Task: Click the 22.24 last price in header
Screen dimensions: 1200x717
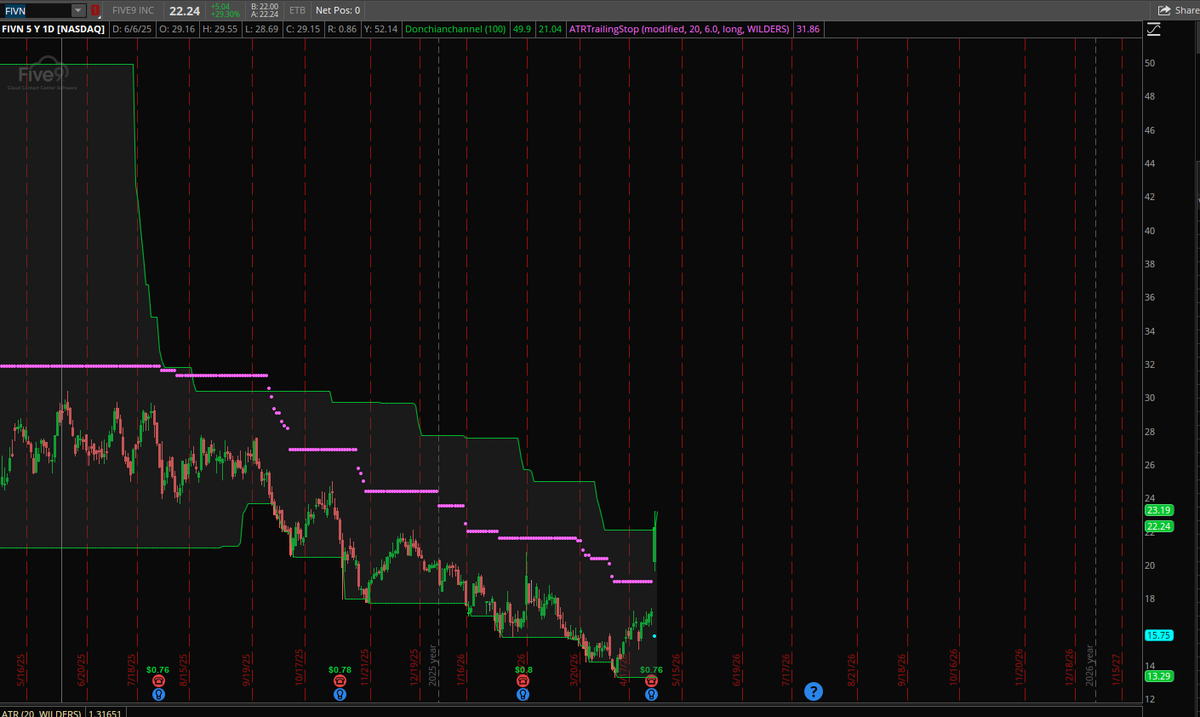Action: (184, 10)
